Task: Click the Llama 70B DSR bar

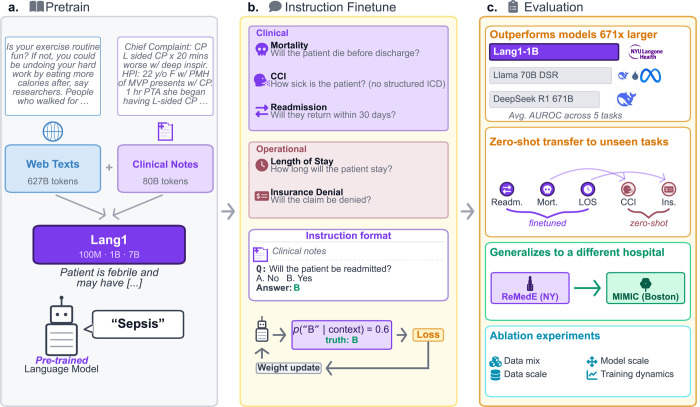Action: click(x=550, y=75)
